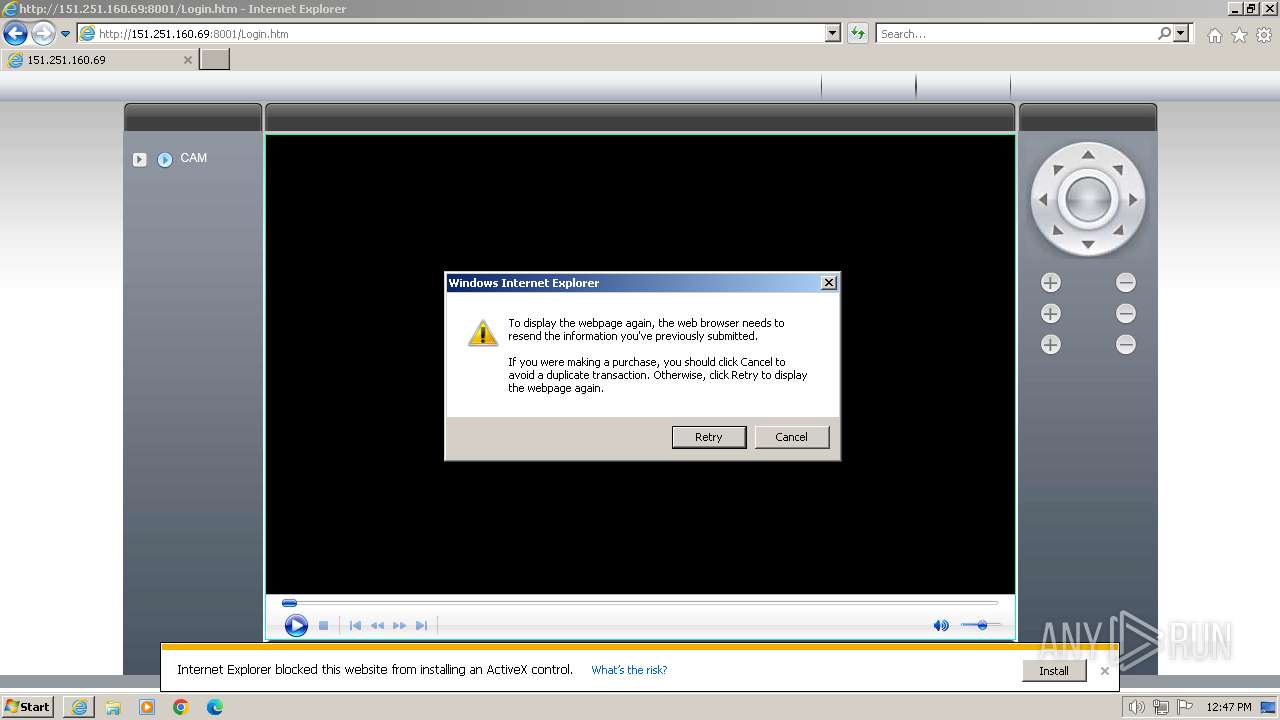Click the top-row plus button under PTZ wheel
Image resolution: width=1280 pixels, height=720 pixels.
1050,283
